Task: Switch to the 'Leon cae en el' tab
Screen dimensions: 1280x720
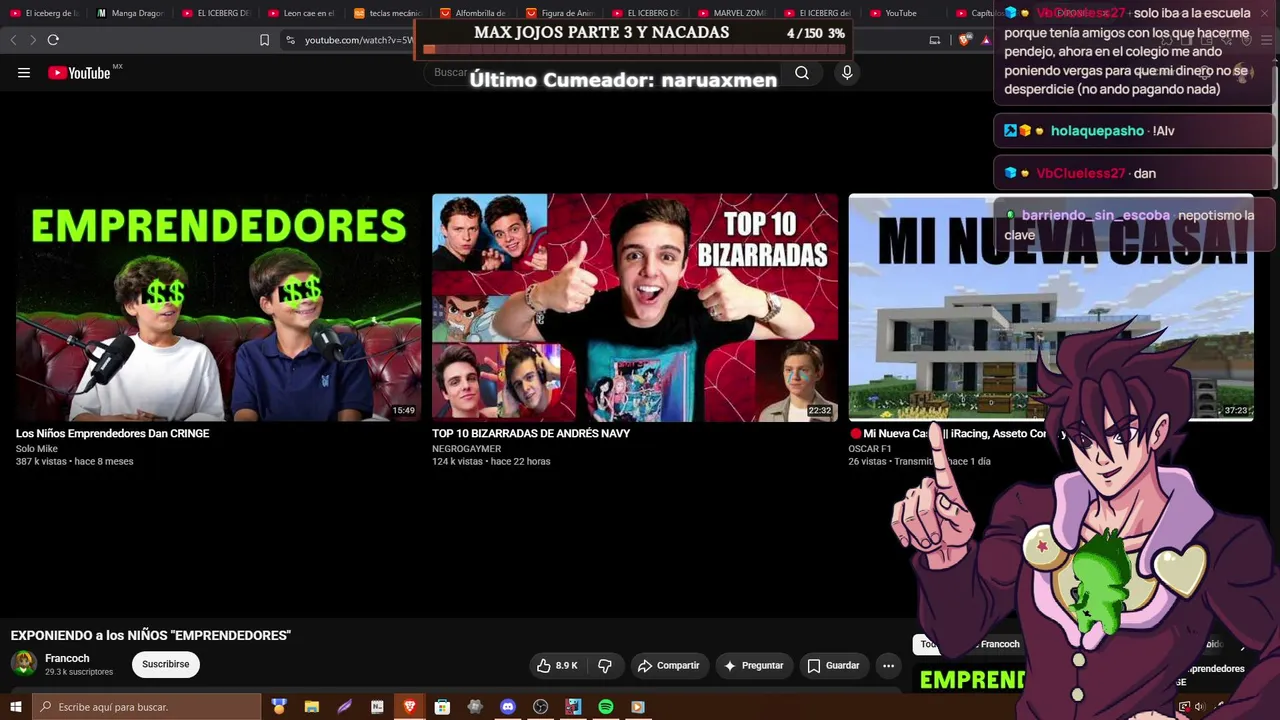Action: pyautogui.click(x=302, y=13)
